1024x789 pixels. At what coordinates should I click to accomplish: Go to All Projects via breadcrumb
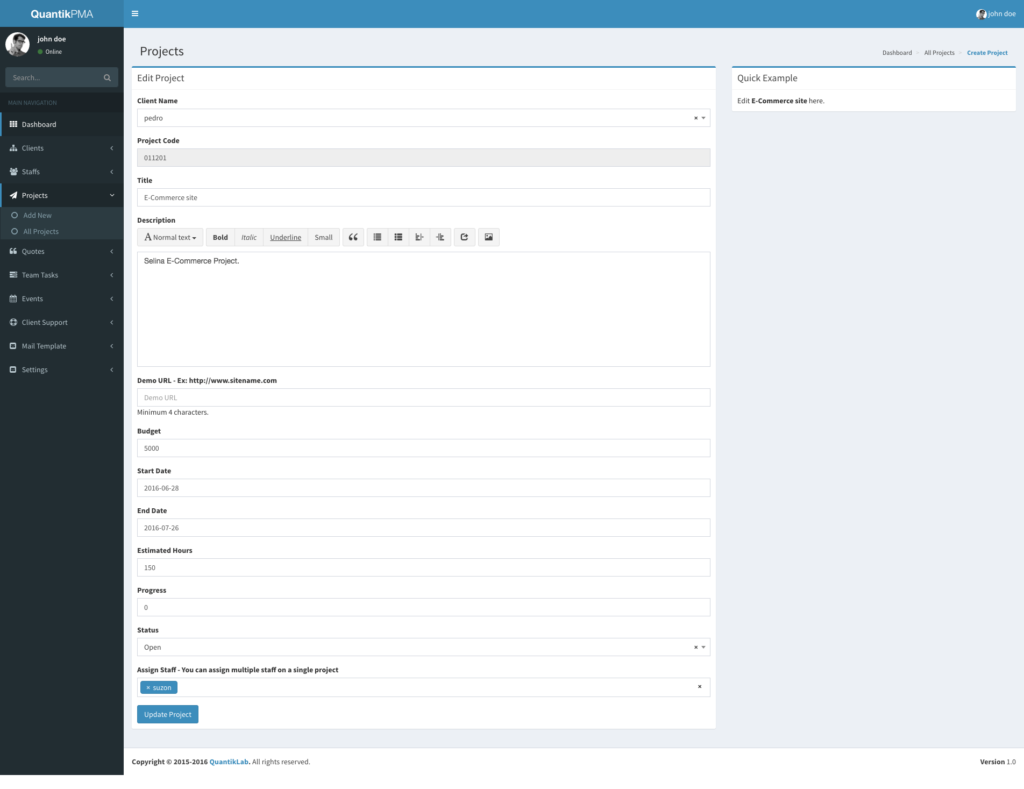939,53
